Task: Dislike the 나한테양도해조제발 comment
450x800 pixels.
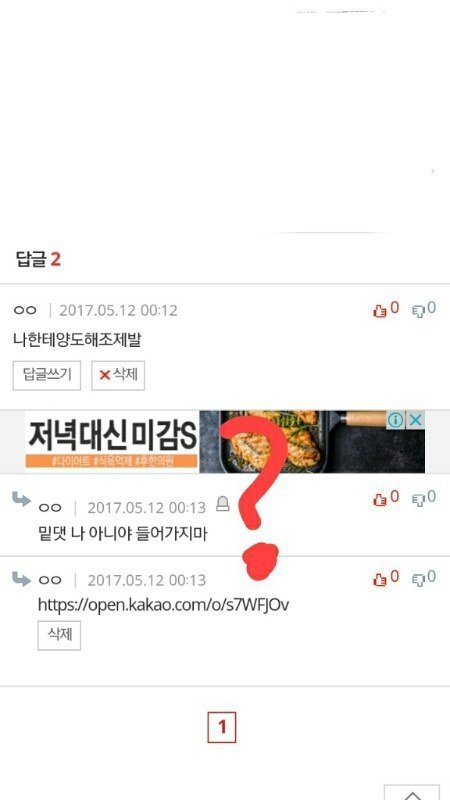Action: 424,309
